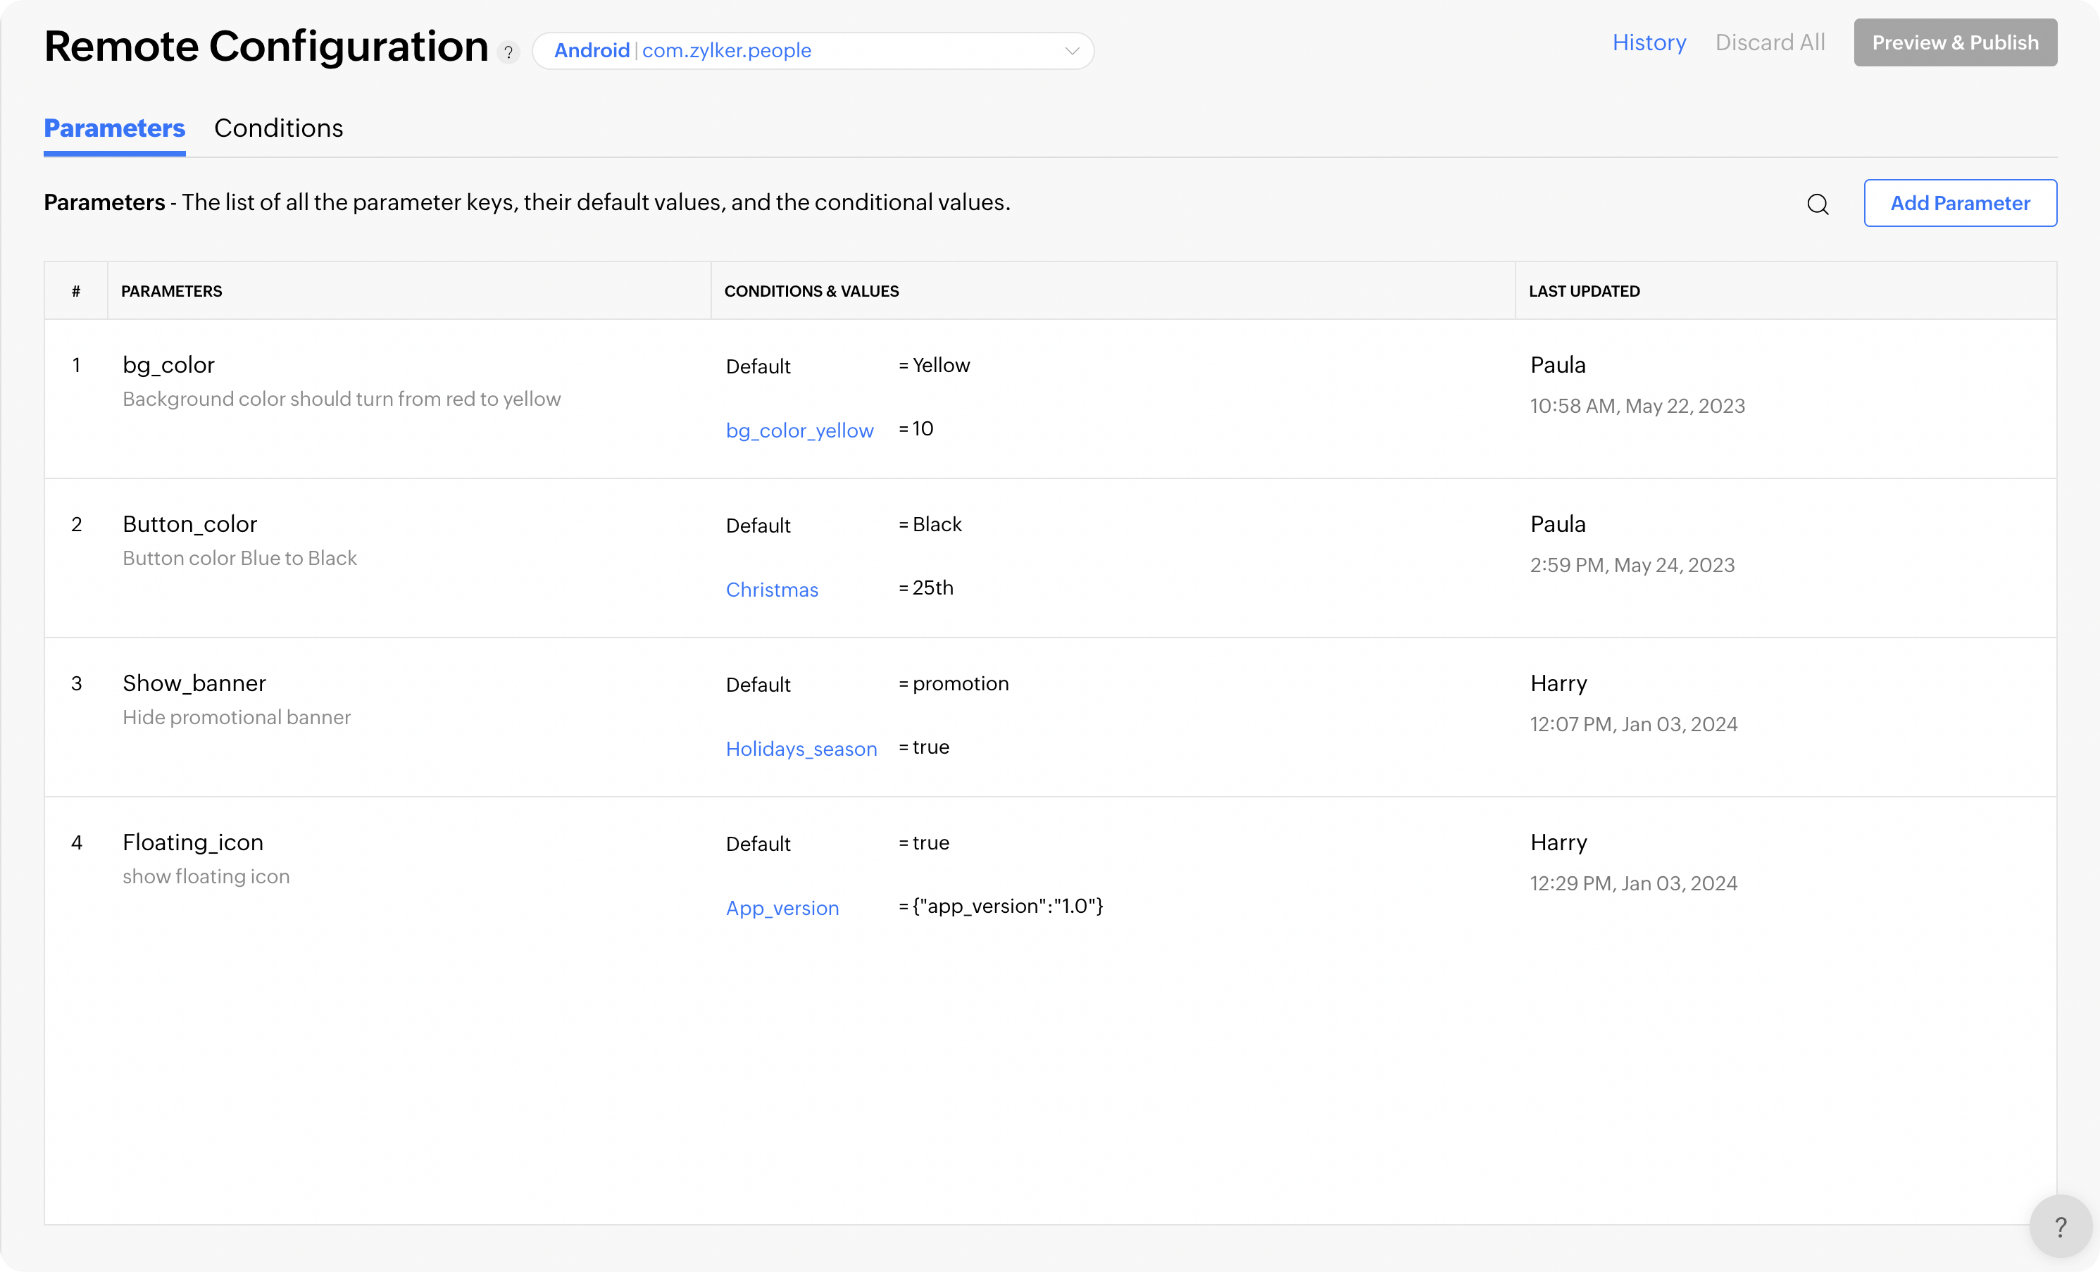Open the Holidays_season condition link
Screen dimensions: 2100x1272
click(x=801, y=748)
